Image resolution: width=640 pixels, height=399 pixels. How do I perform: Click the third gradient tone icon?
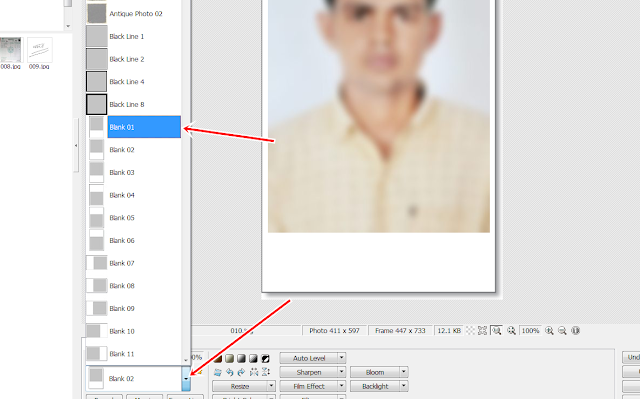[242, 359]
